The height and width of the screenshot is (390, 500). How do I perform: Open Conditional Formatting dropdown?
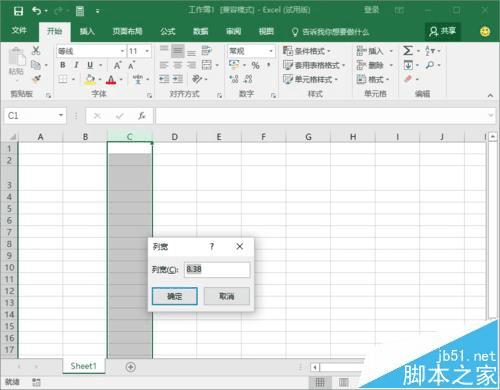pos(307,51)
